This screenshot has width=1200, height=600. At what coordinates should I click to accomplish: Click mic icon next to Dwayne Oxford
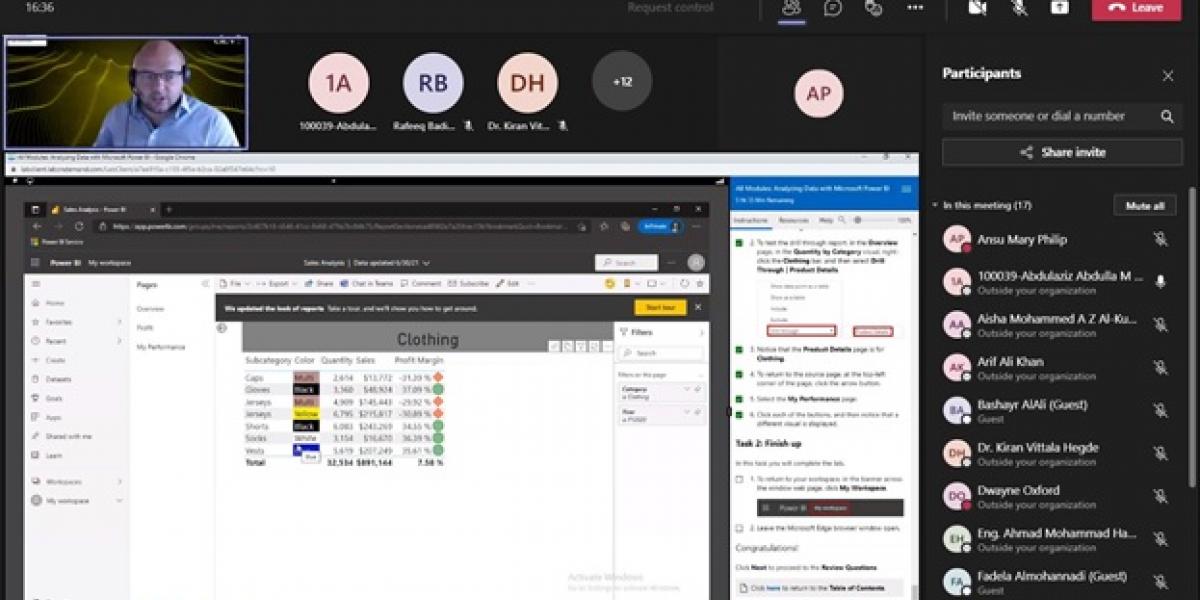click(x=1160, y=497)
